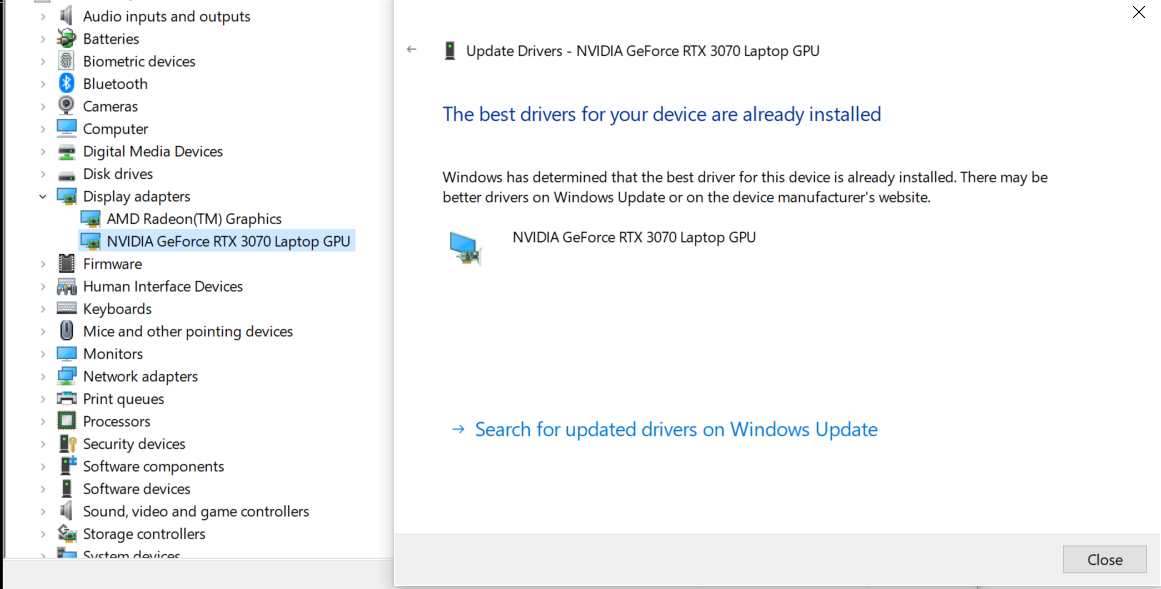
Task: Click the Biometric devices fingerprint icon
Action: [67, 61]
